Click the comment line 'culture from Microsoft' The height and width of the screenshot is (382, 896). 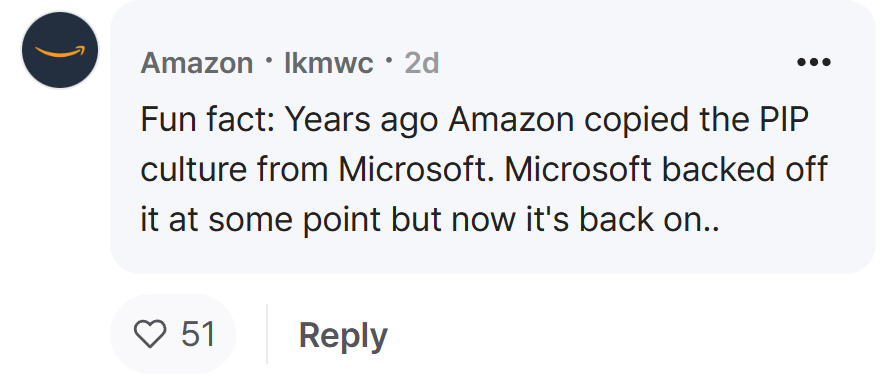point(484,170)
